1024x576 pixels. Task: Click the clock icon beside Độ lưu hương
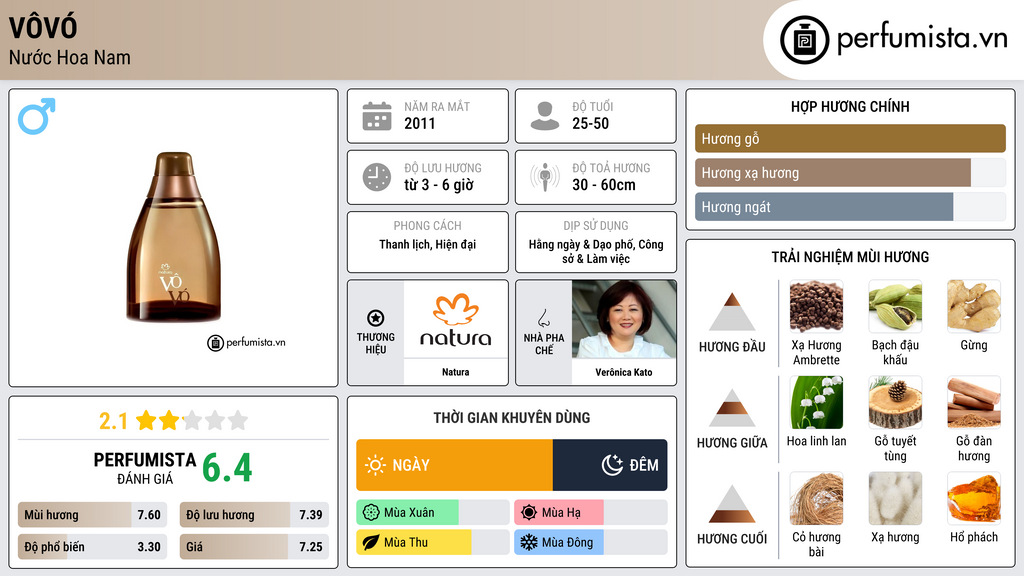pos(377,177)
